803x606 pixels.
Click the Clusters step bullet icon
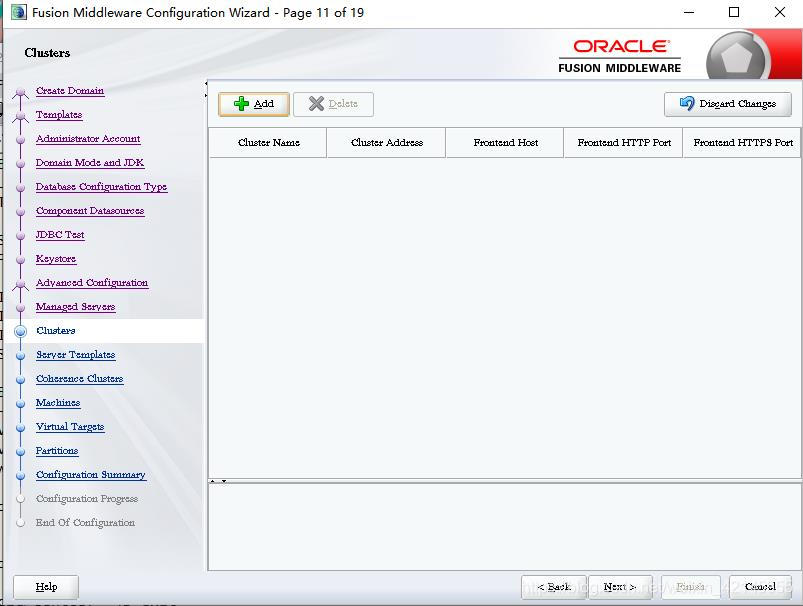point(20,331)
